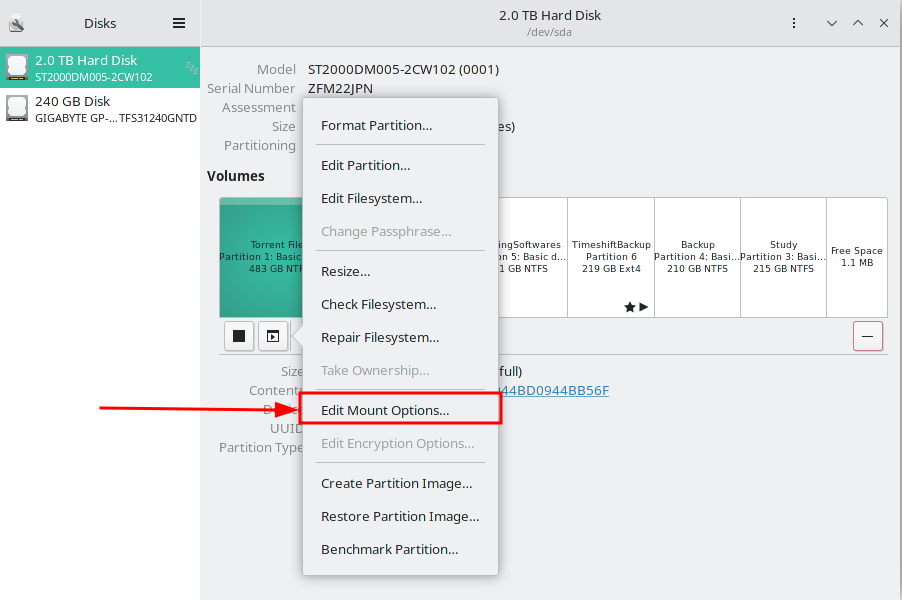
Task: Click the three-dot drive options menu
Action: coord(793,23)
